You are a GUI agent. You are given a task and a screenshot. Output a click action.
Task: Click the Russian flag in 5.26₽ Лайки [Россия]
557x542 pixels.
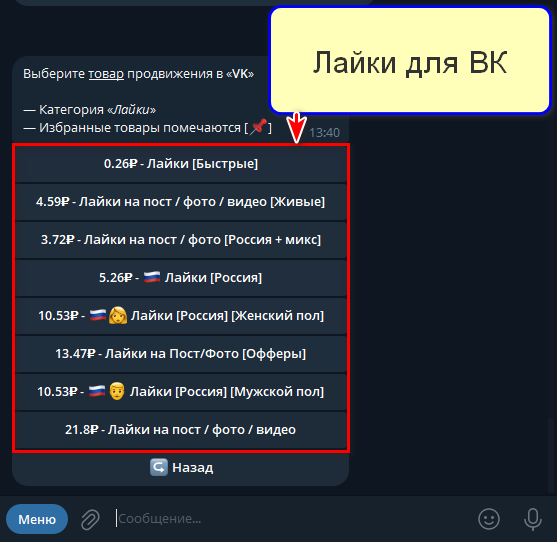point(152,277)
